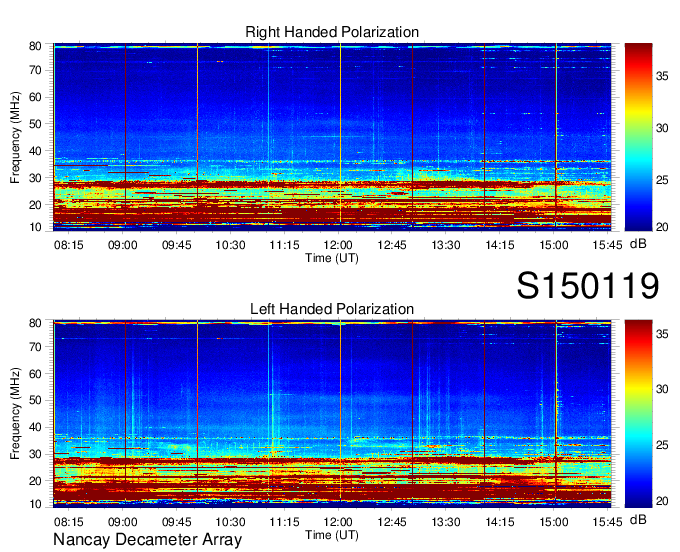This screenshot has height=552, width=680.
Task: Click "08:15" tick on the Left Handed time axis
Action: 69,522
